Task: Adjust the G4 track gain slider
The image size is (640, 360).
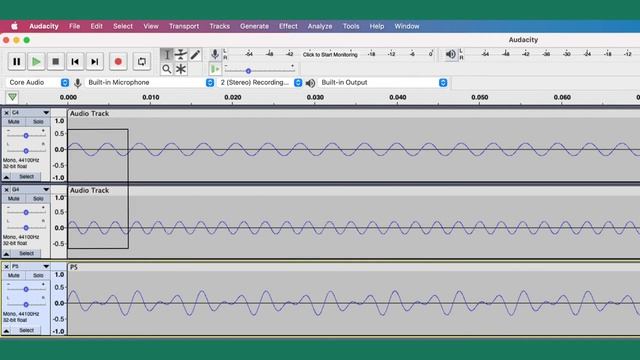Action: (x=26, y=212)
